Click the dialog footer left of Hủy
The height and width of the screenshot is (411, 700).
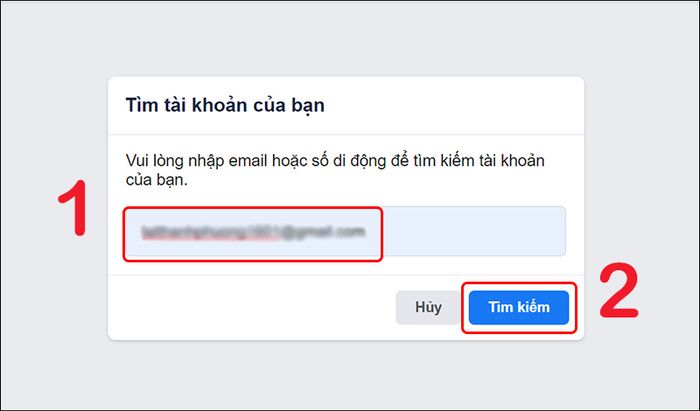[x=250, y=307]
